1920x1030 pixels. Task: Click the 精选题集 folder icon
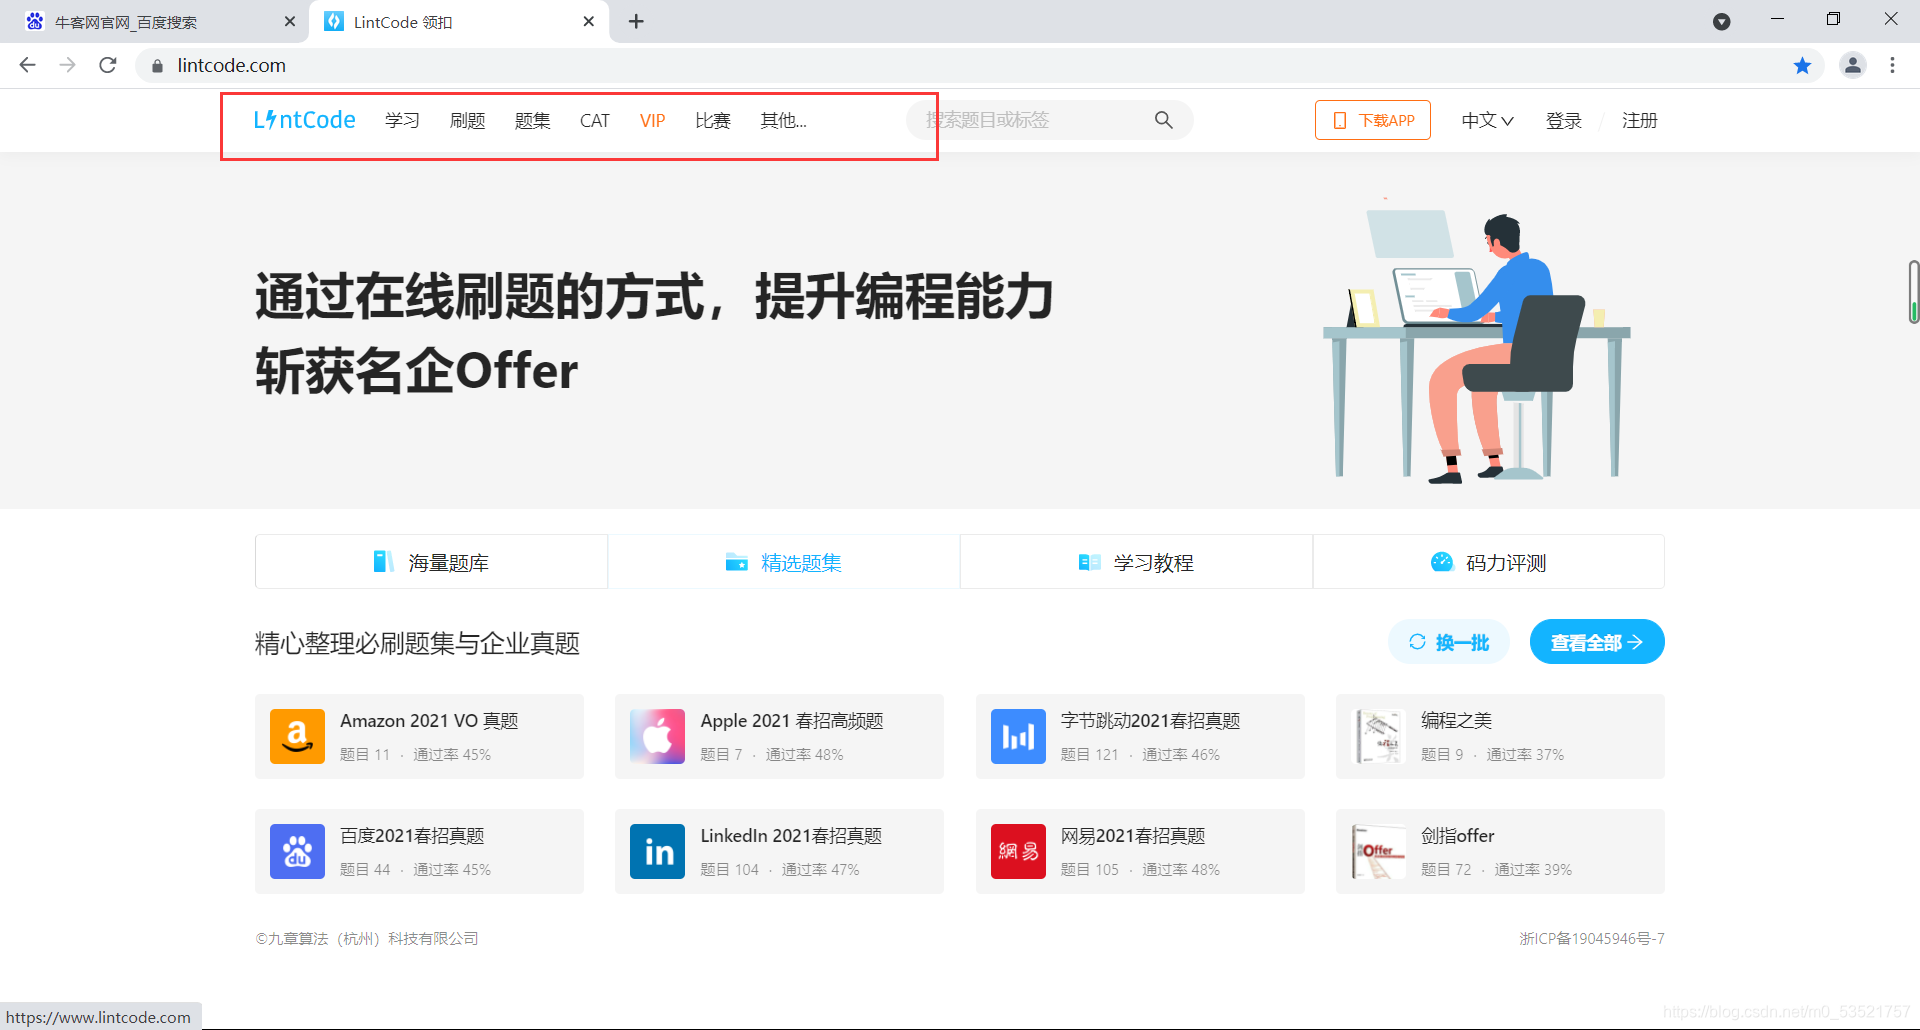pyautogui.click(x=737, y=562)
